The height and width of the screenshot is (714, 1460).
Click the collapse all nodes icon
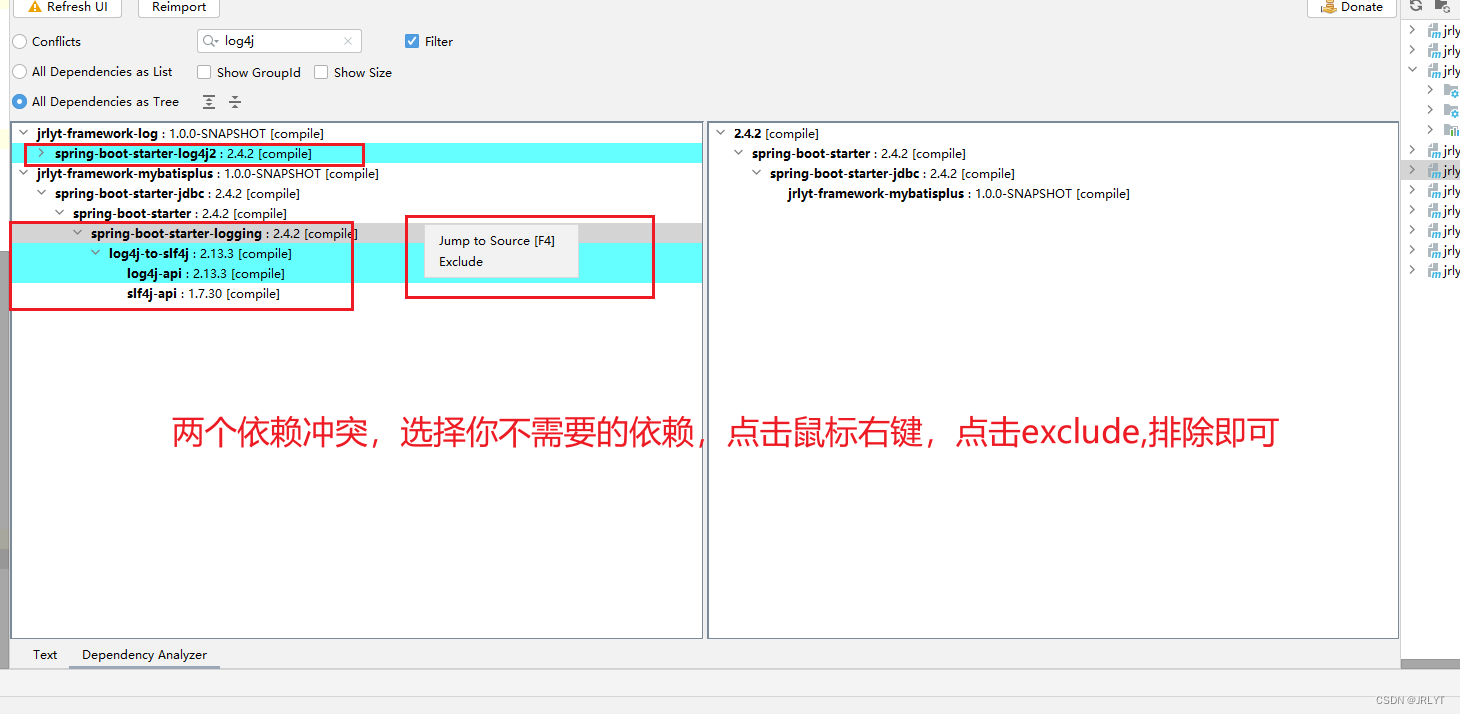(234, 101)
